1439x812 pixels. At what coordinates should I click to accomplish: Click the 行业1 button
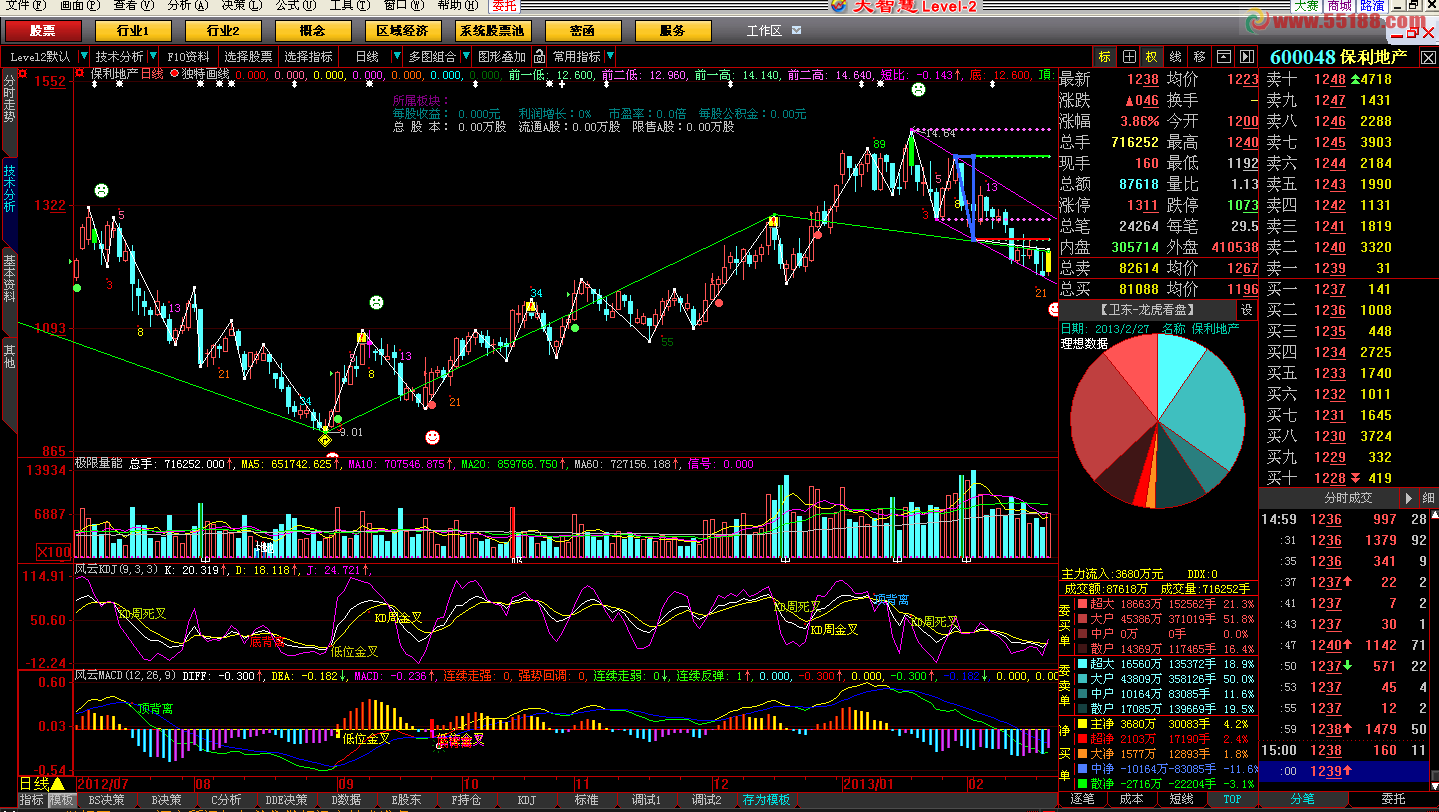[x=132, y=31]
